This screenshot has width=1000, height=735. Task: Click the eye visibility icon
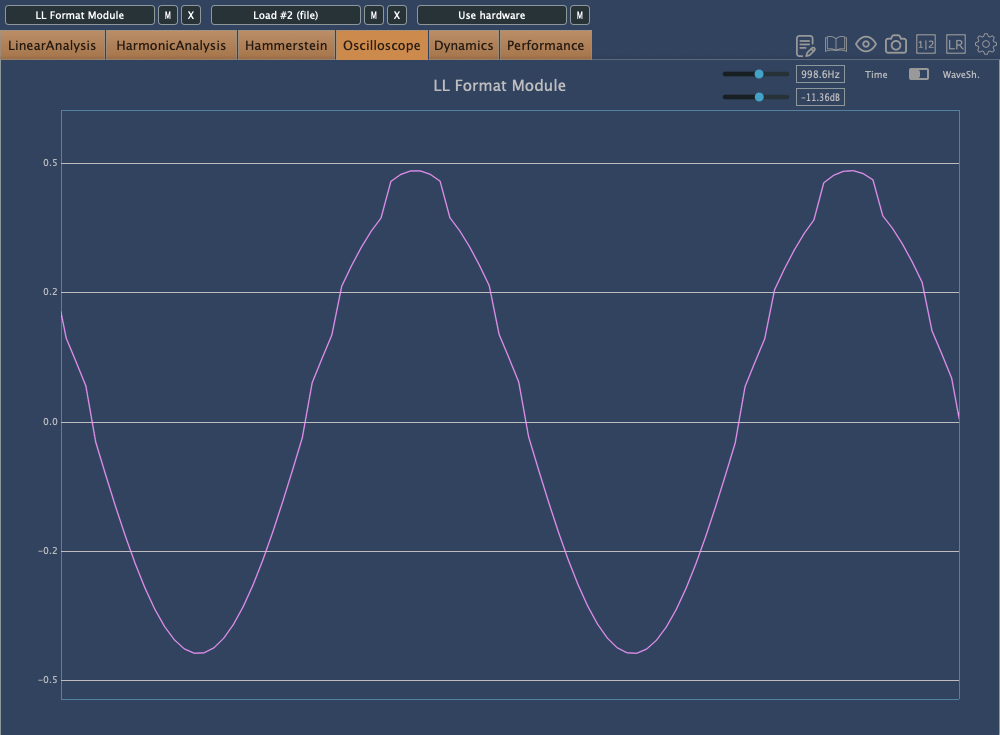click(x=866, y=45)
